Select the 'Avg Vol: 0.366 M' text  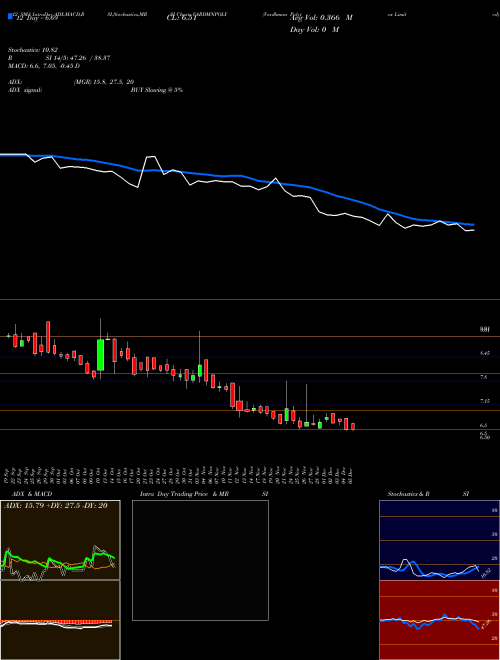point(321,18)
